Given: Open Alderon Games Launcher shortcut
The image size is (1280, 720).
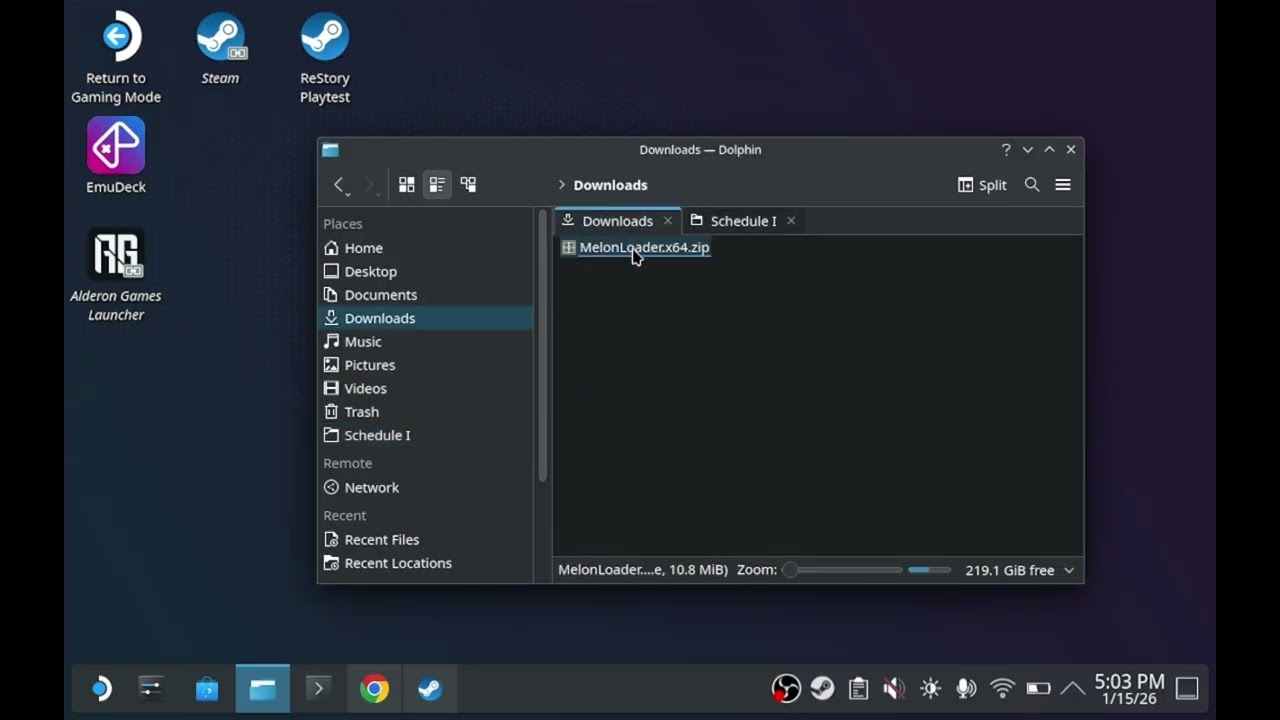Looking at the screenshot, I should [x=116, y=275].
